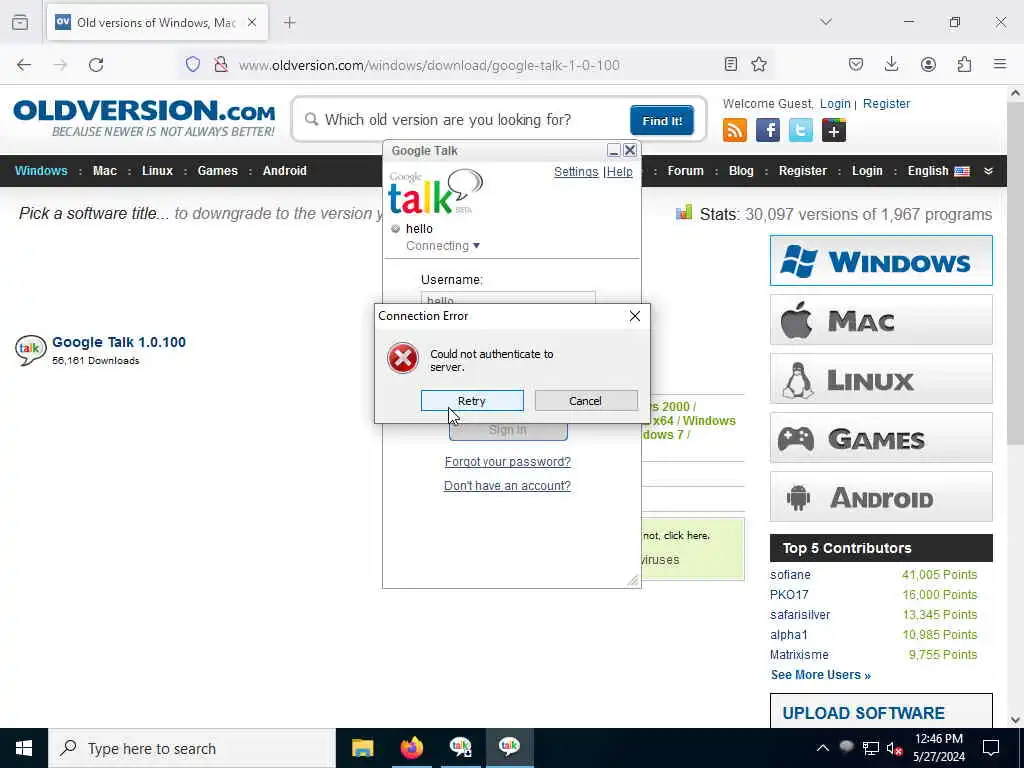
Task: Open the List all tabs dropdown arrow
Action: (826, 22)
